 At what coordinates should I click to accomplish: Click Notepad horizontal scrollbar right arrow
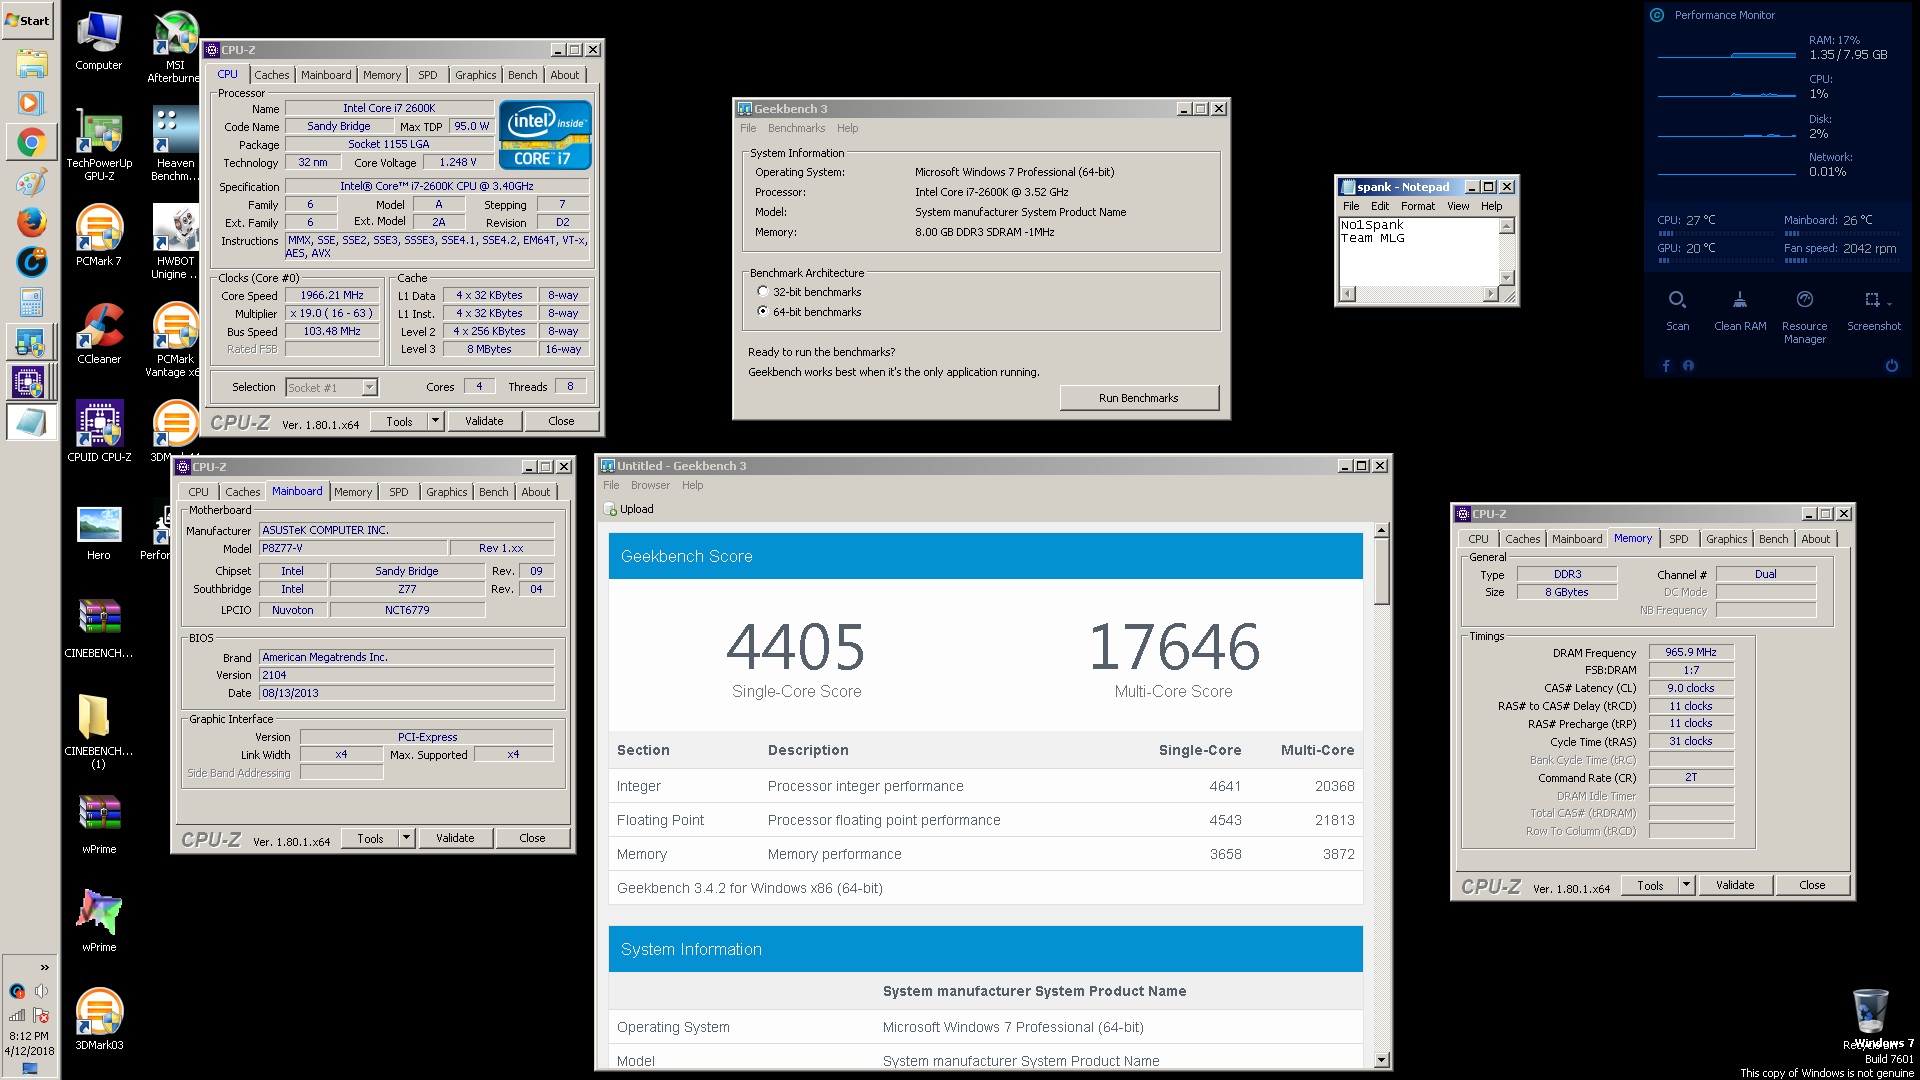point(1491,294)
